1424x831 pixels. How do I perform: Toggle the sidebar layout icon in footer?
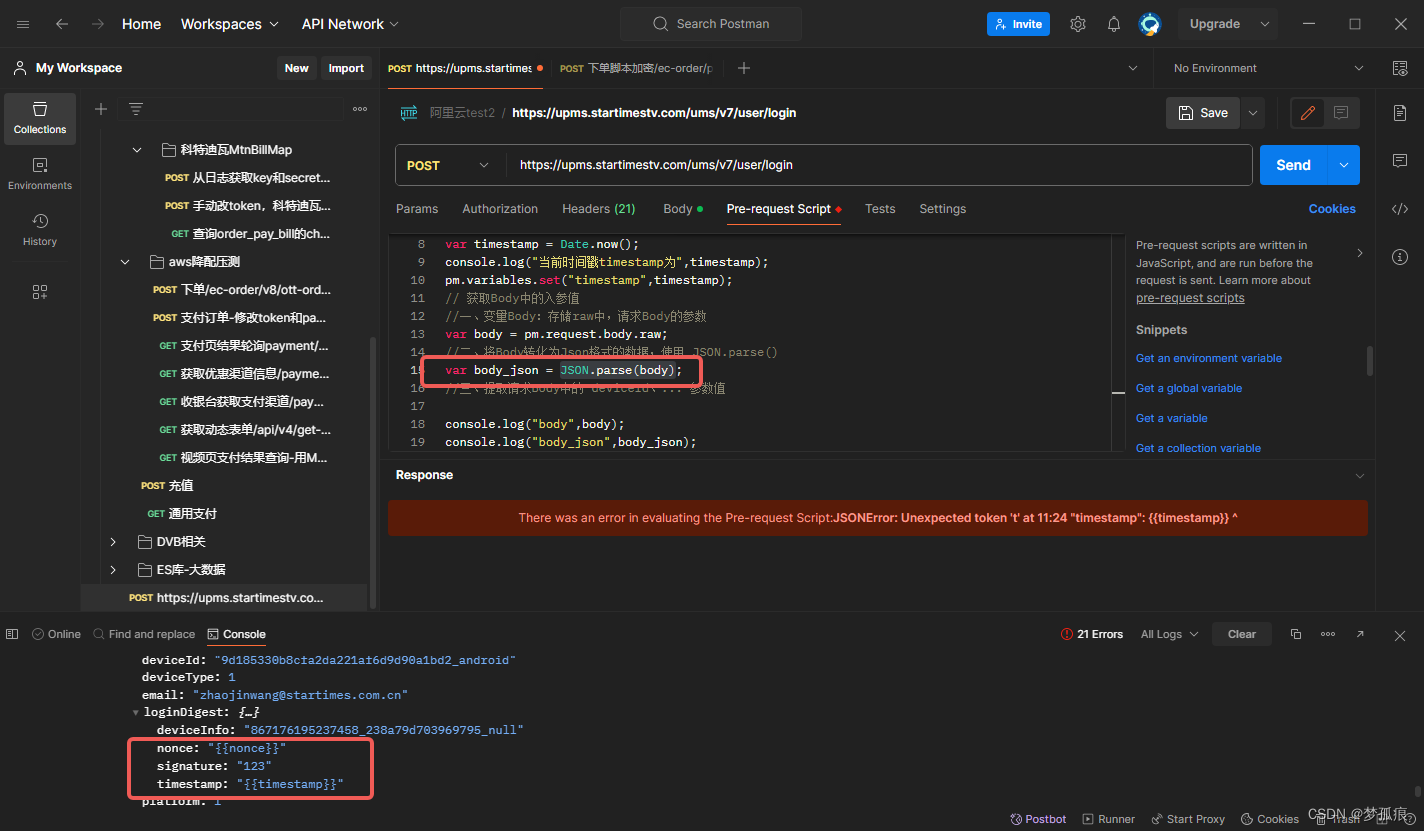point(12,634)
